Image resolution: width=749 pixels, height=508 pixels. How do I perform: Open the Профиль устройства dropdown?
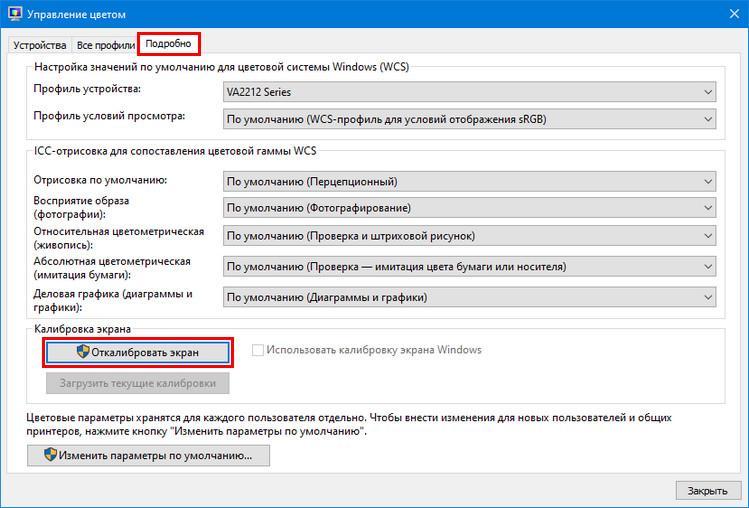tap(469, 92)
